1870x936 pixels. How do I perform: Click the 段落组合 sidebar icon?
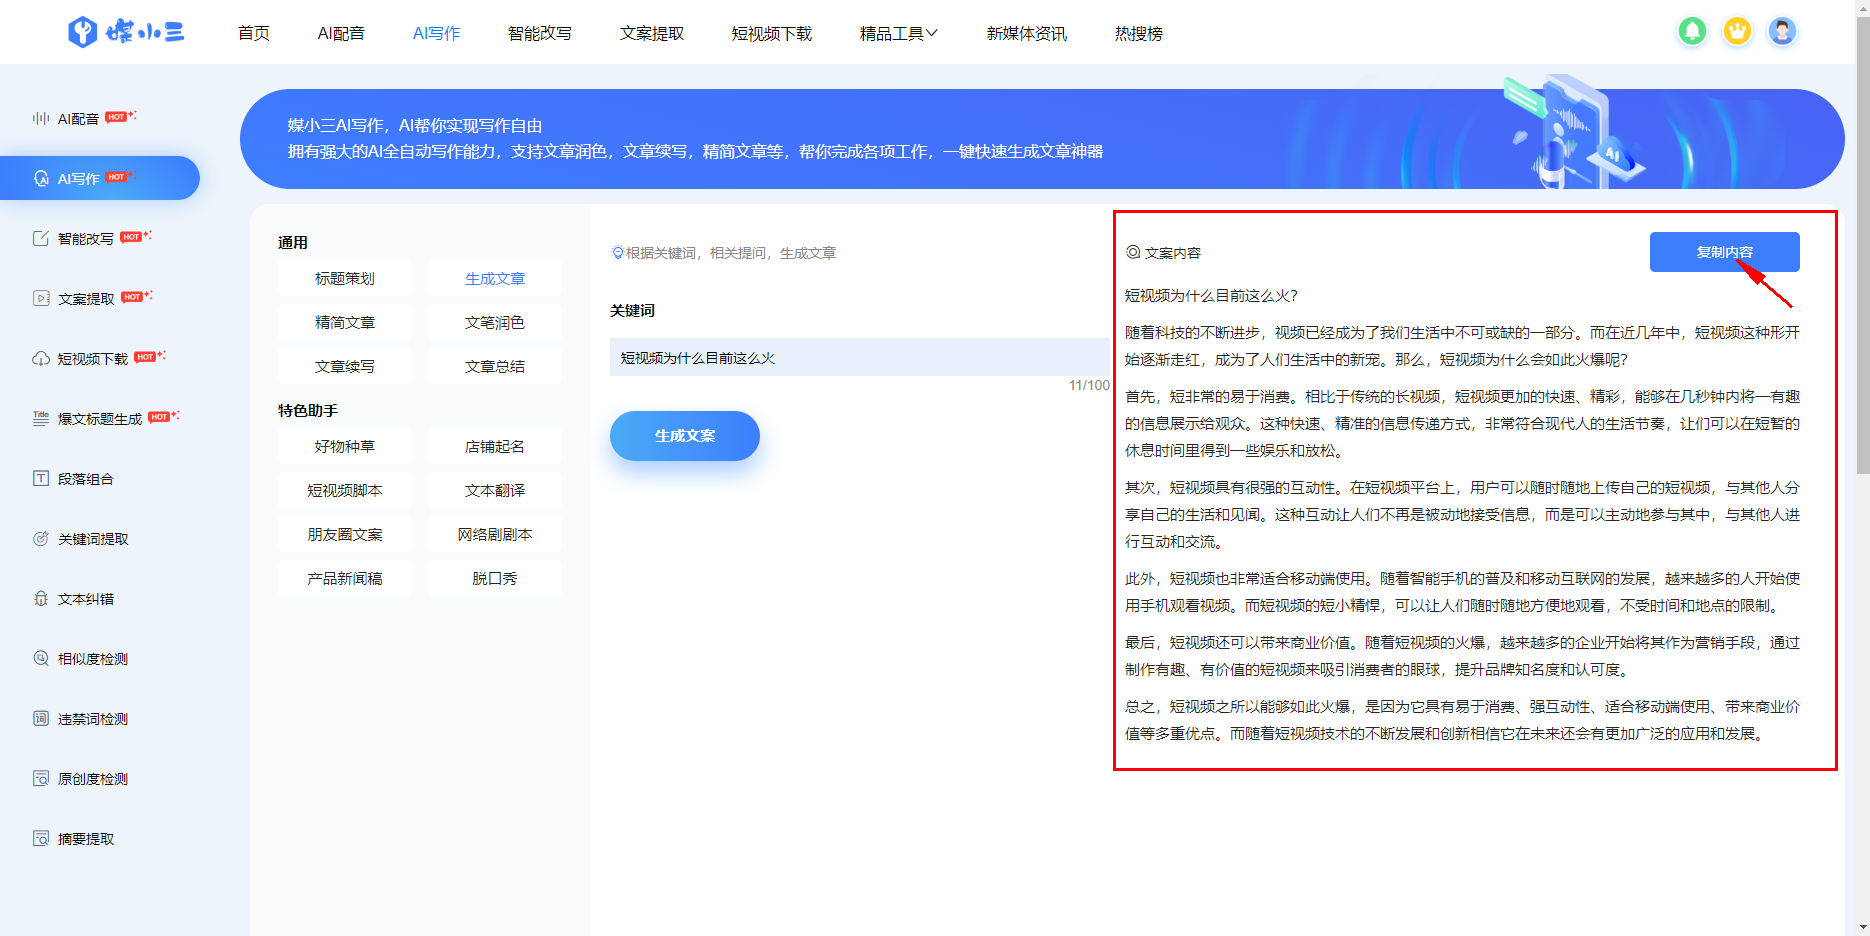41,478
